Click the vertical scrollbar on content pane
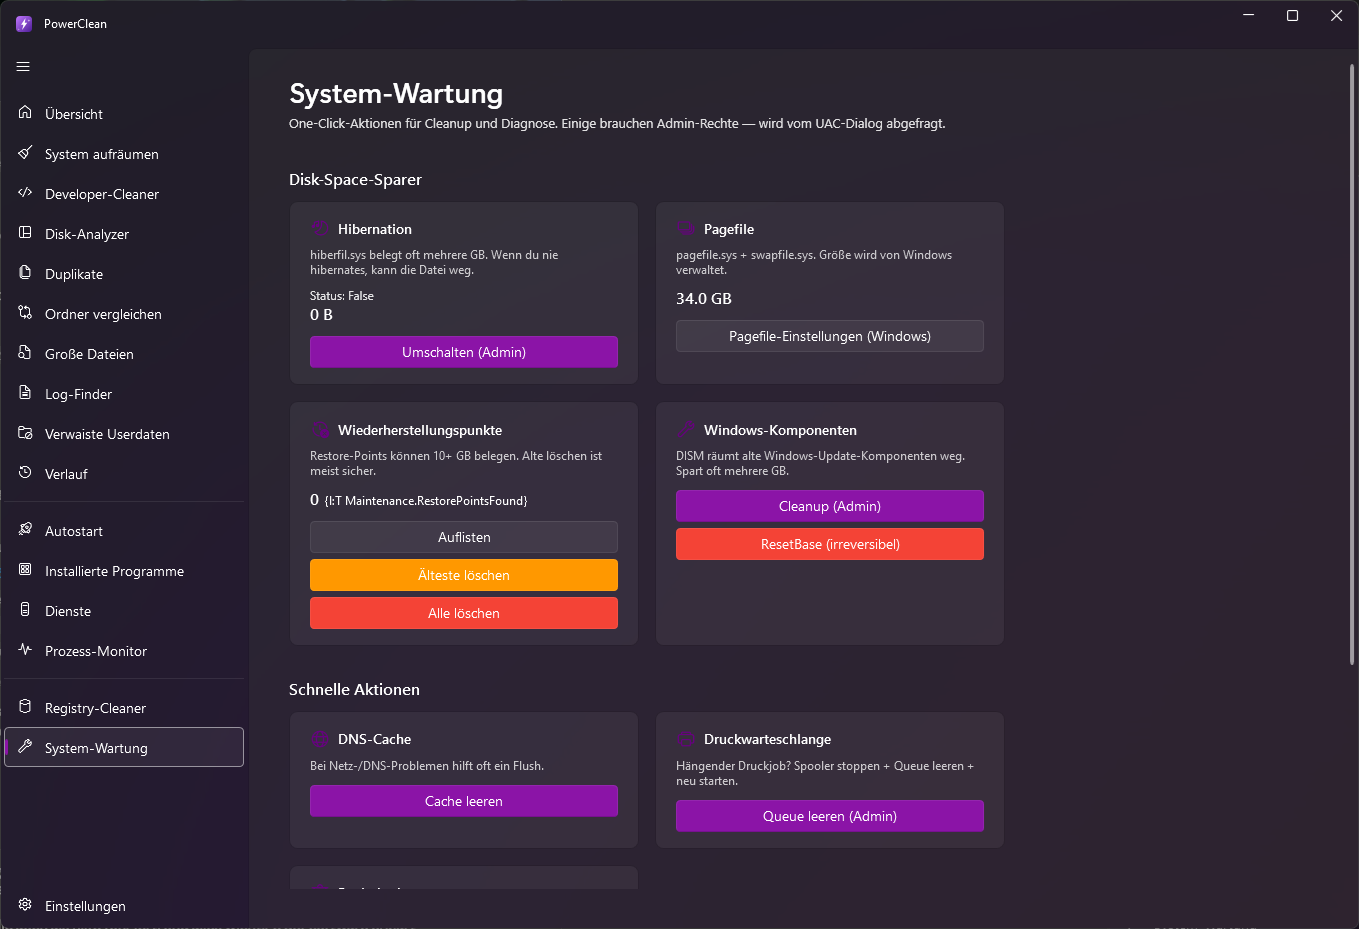This screenshot has height=929, width=1359. click(x=1352, y=365)
